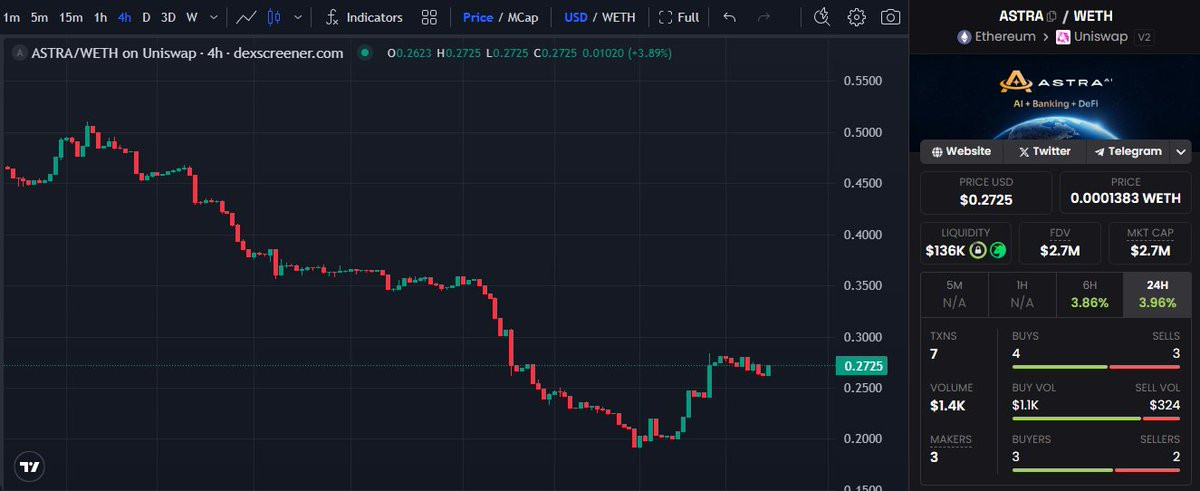Select the 3D timeframe
This screenshot has width=1200, height=491.
click(x=168, y=17)
